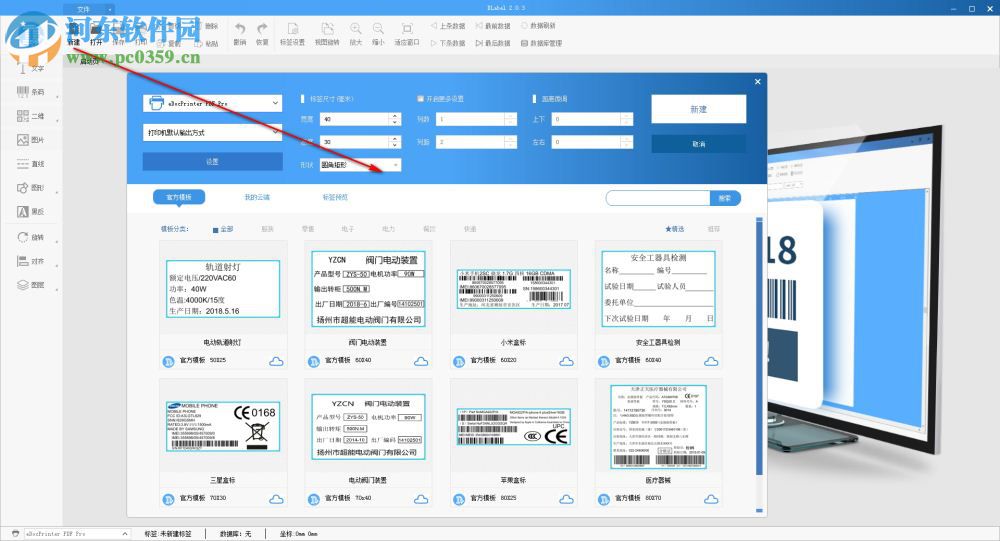The width and height of the screenshot is (1000, 541).
Task: Increase label width value with stepper
Action: [x=395, y=116]
